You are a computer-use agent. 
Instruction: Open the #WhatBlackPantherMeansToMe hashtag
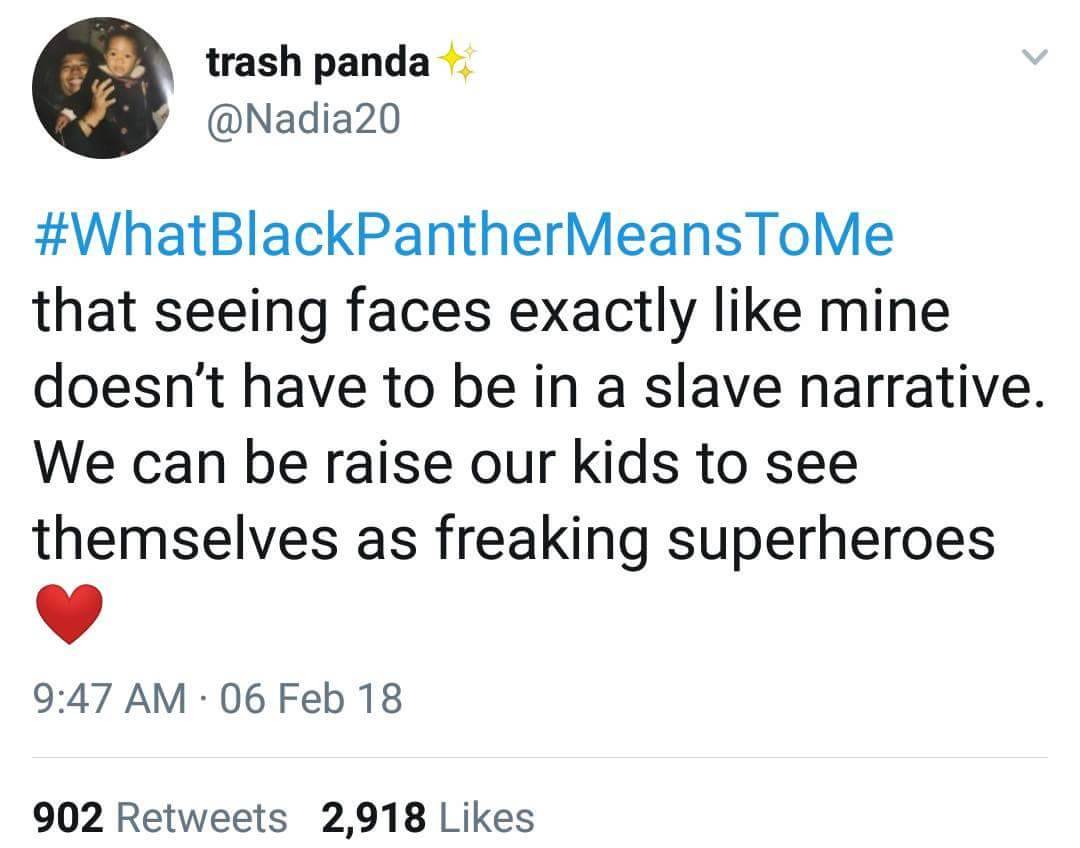pos(463,236)
